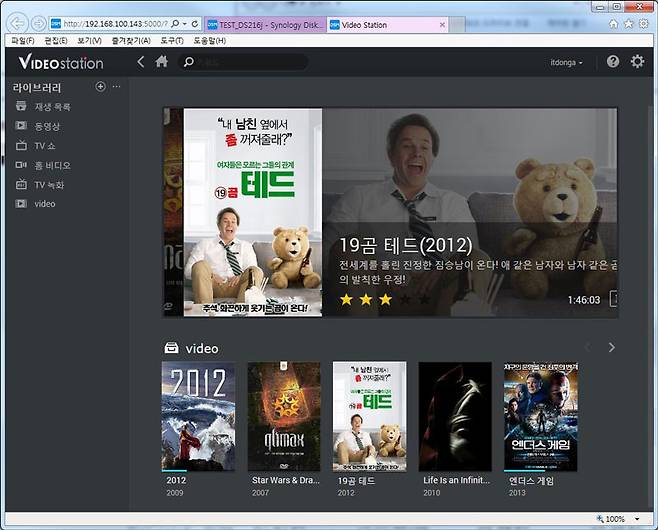Open Video Station home icon
The height and width of the screenshot is (530, 658).
pyautogui.click(x=162, y=62)
